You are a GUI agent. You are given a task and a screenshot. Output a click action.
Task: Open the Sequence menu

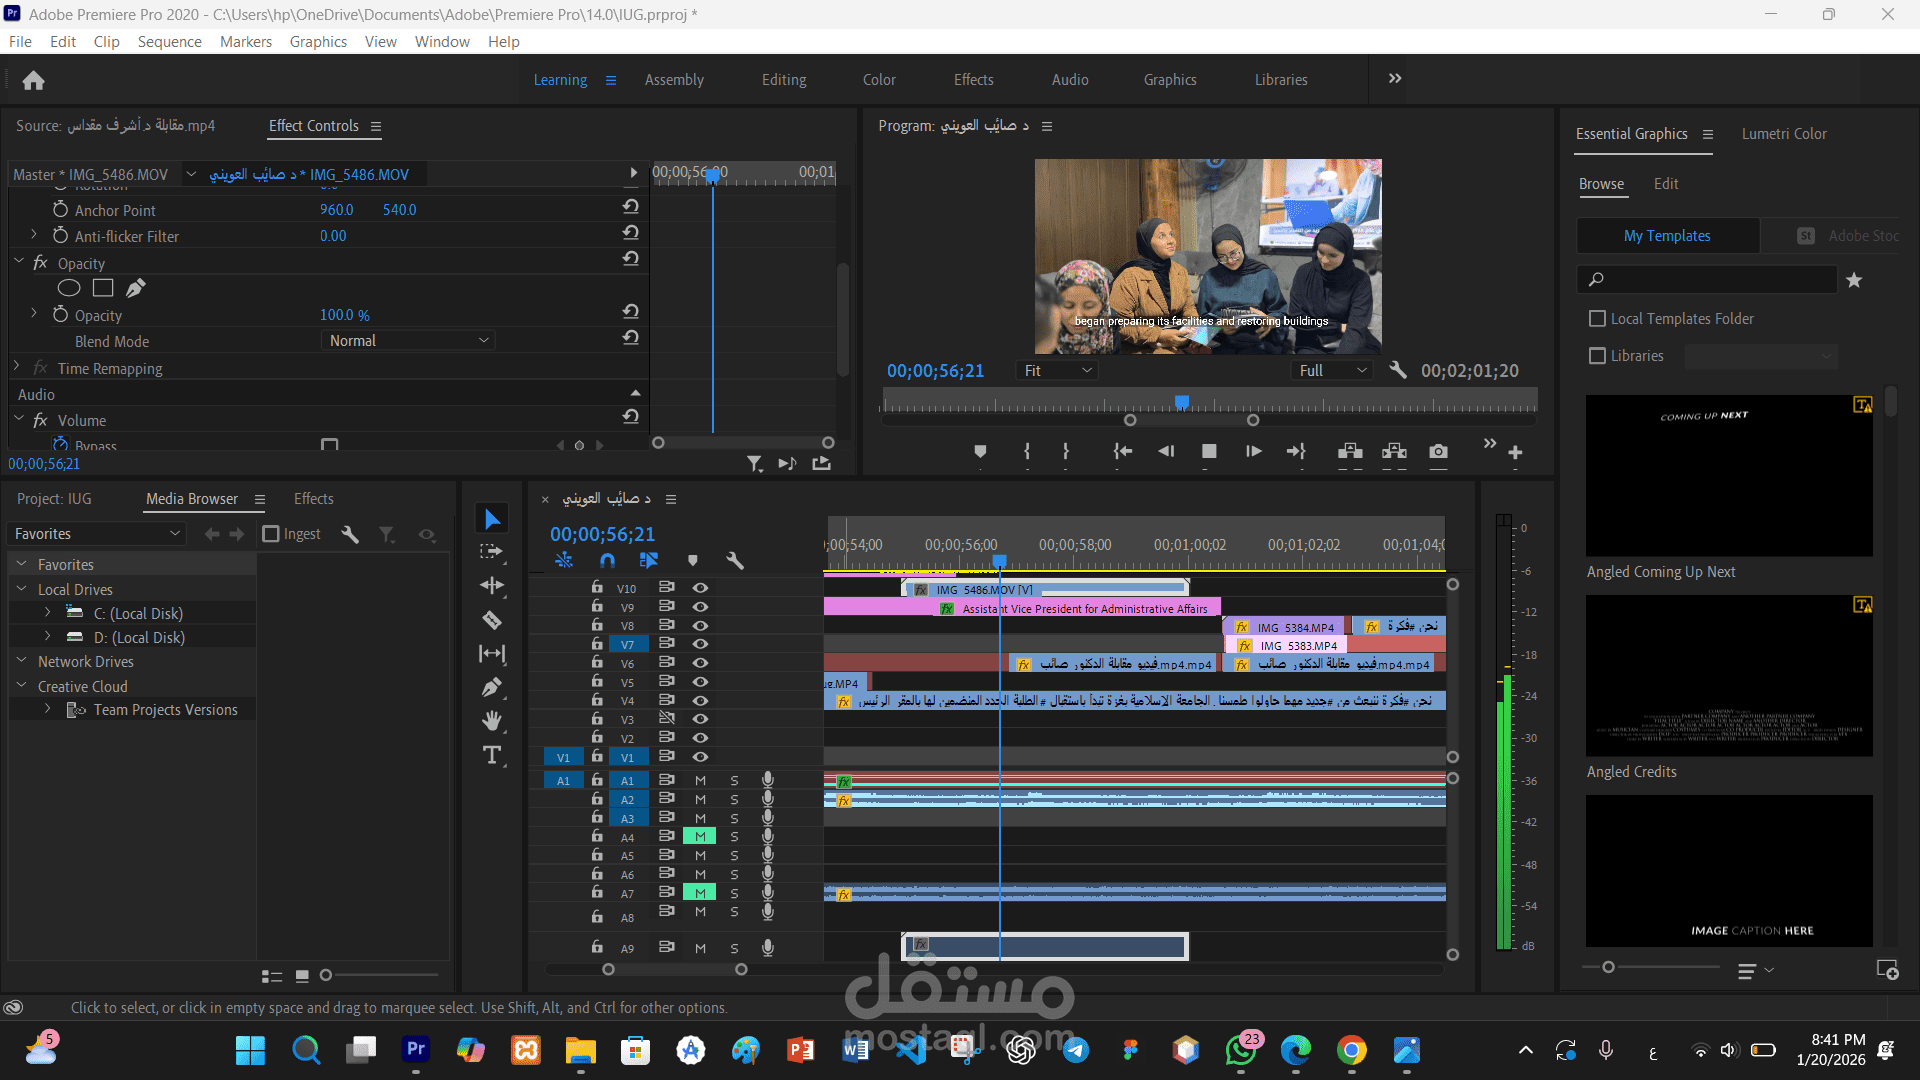click(169, 41)
